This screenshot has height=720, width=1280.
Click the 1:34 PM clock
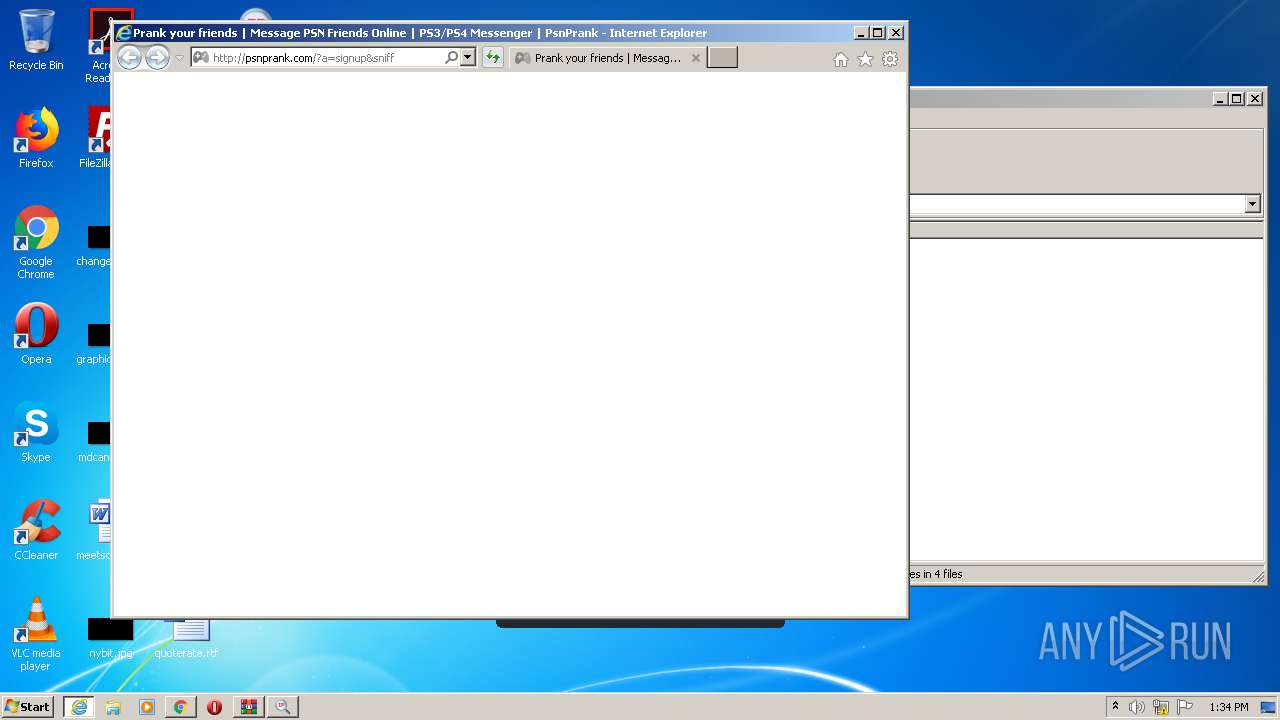pos(1228,707)
